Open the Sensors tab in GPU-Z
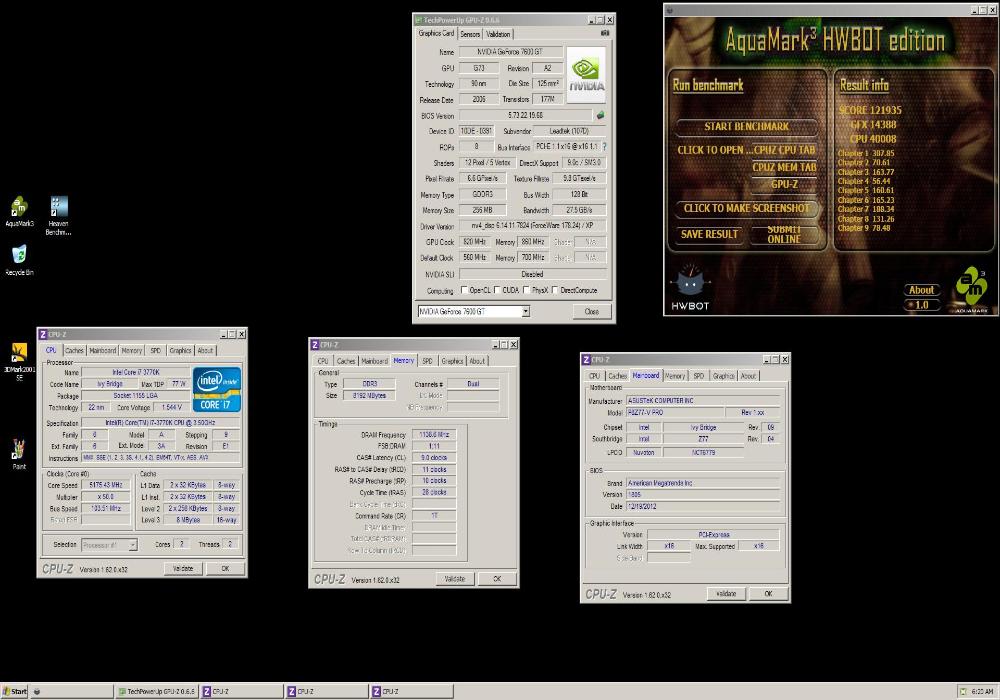 coord(470,34)
